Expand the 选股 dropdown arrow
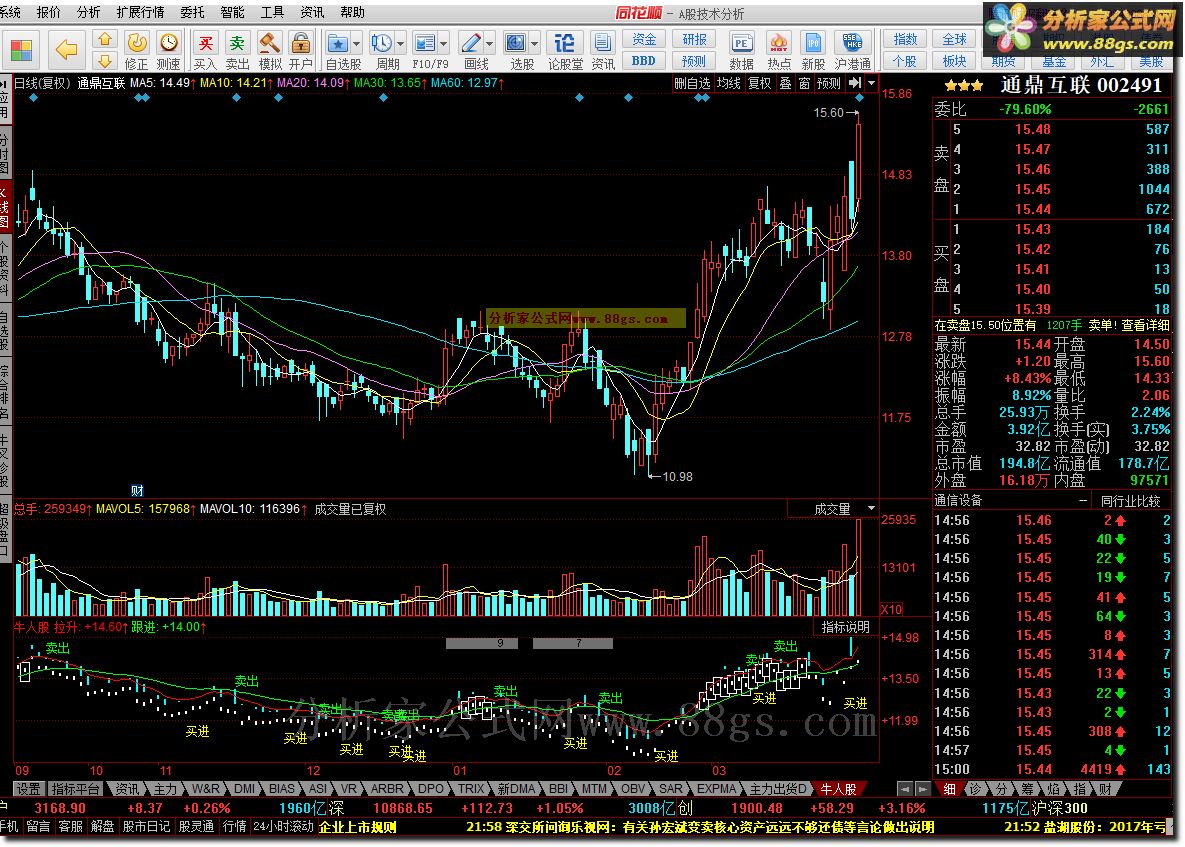The height and width of the screenshot is (847, 1185). [535, 43]
